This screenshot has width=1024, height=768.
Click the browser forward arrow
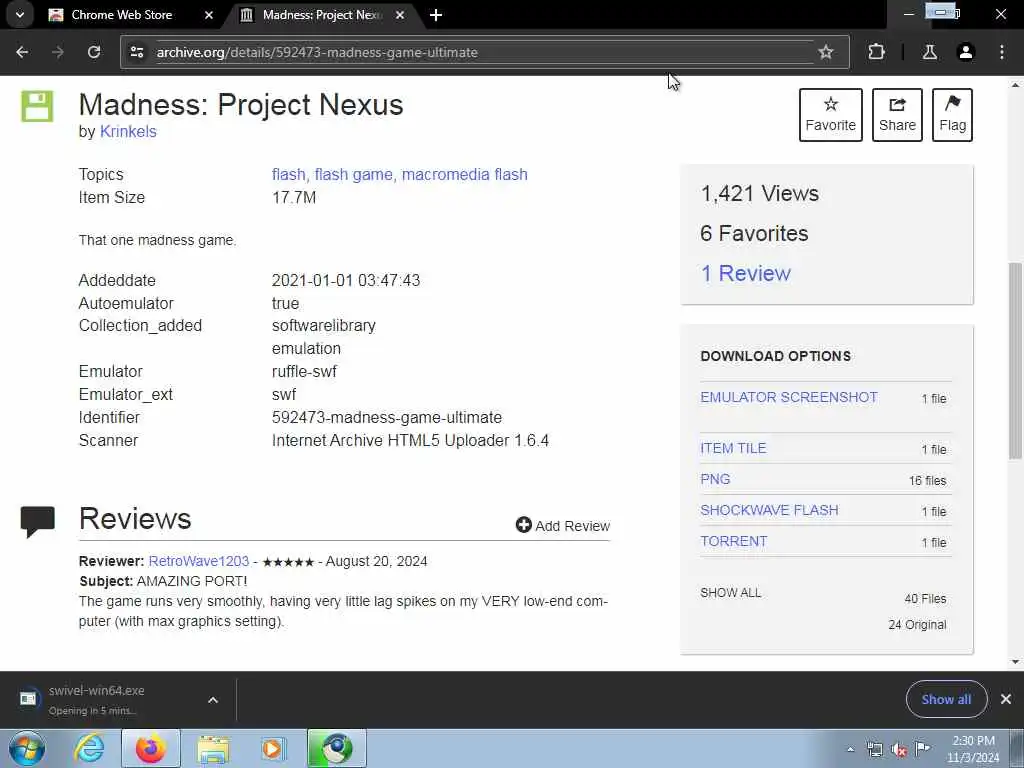[x=58, y=52]
